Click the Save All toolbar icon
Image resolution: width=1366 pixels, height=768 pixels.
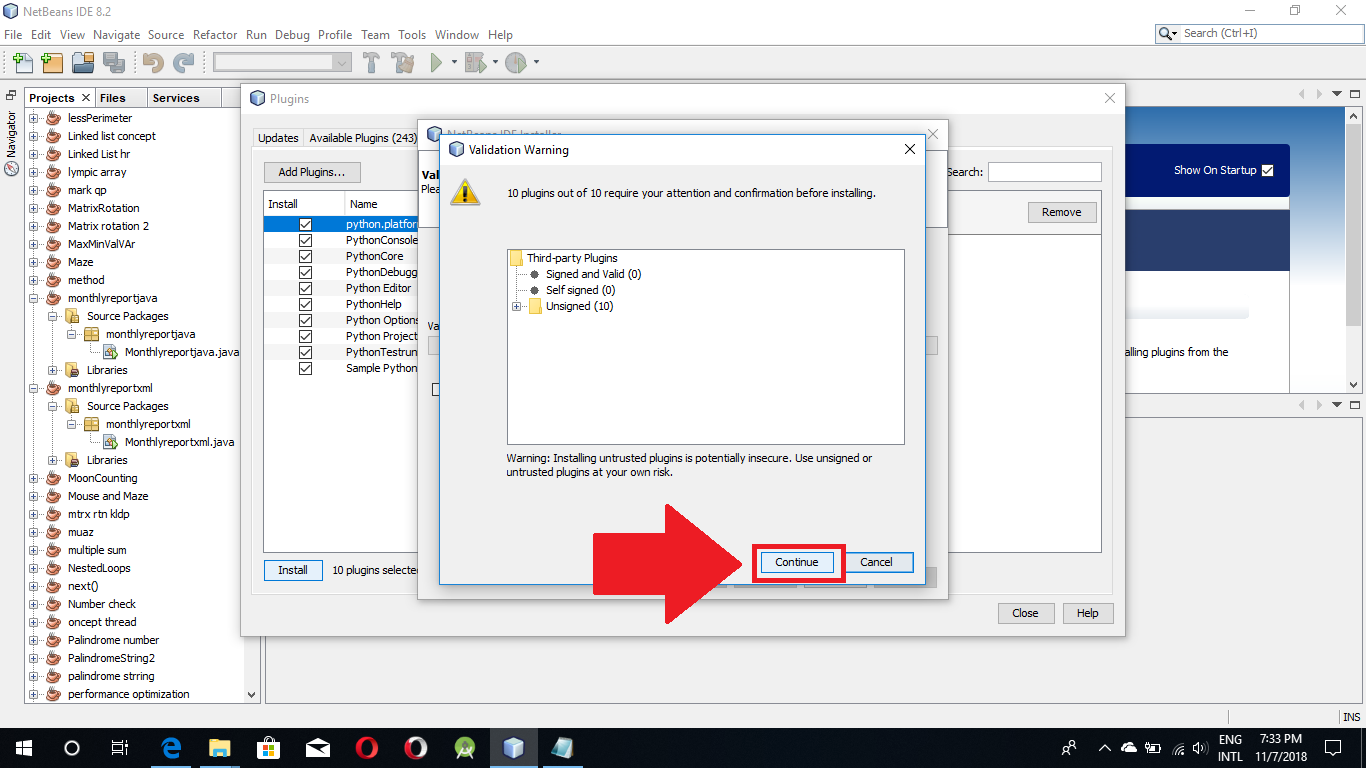(x=113, y=63)
